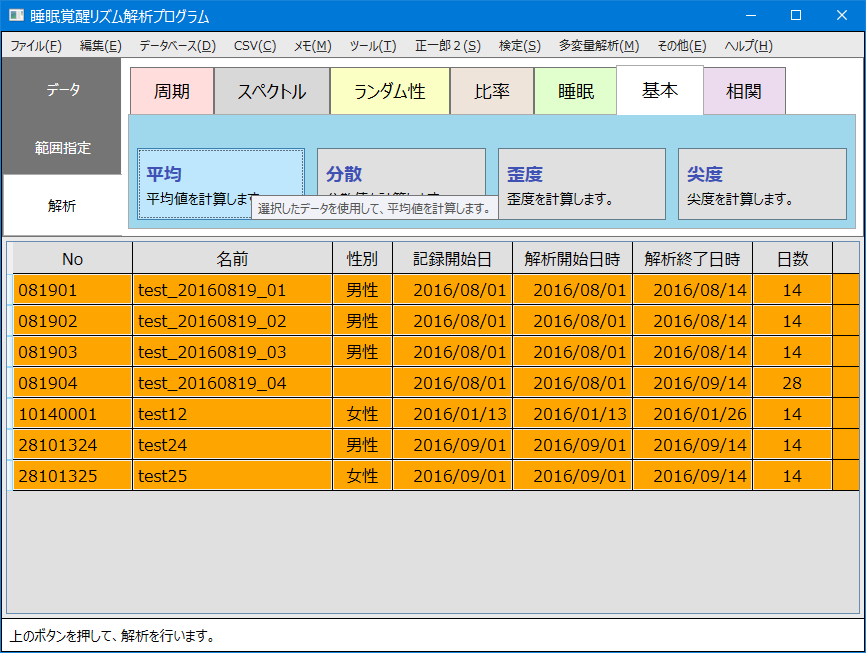
Task: Click the name test_20160819_02
Action: point(233,321)
